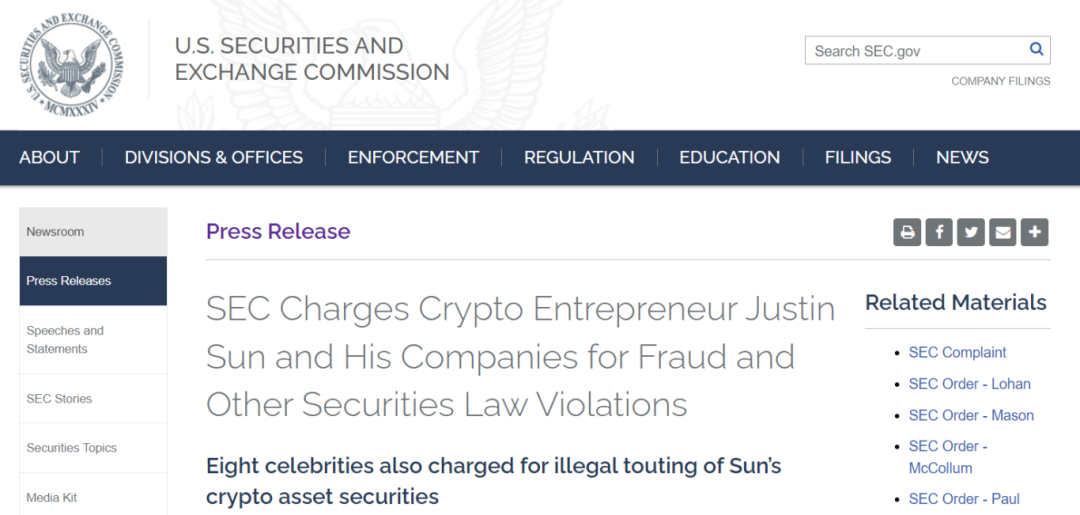This screenshot has width=1080, height=515.
Task: Open the Regulation menu
Action: click(579, 158)
